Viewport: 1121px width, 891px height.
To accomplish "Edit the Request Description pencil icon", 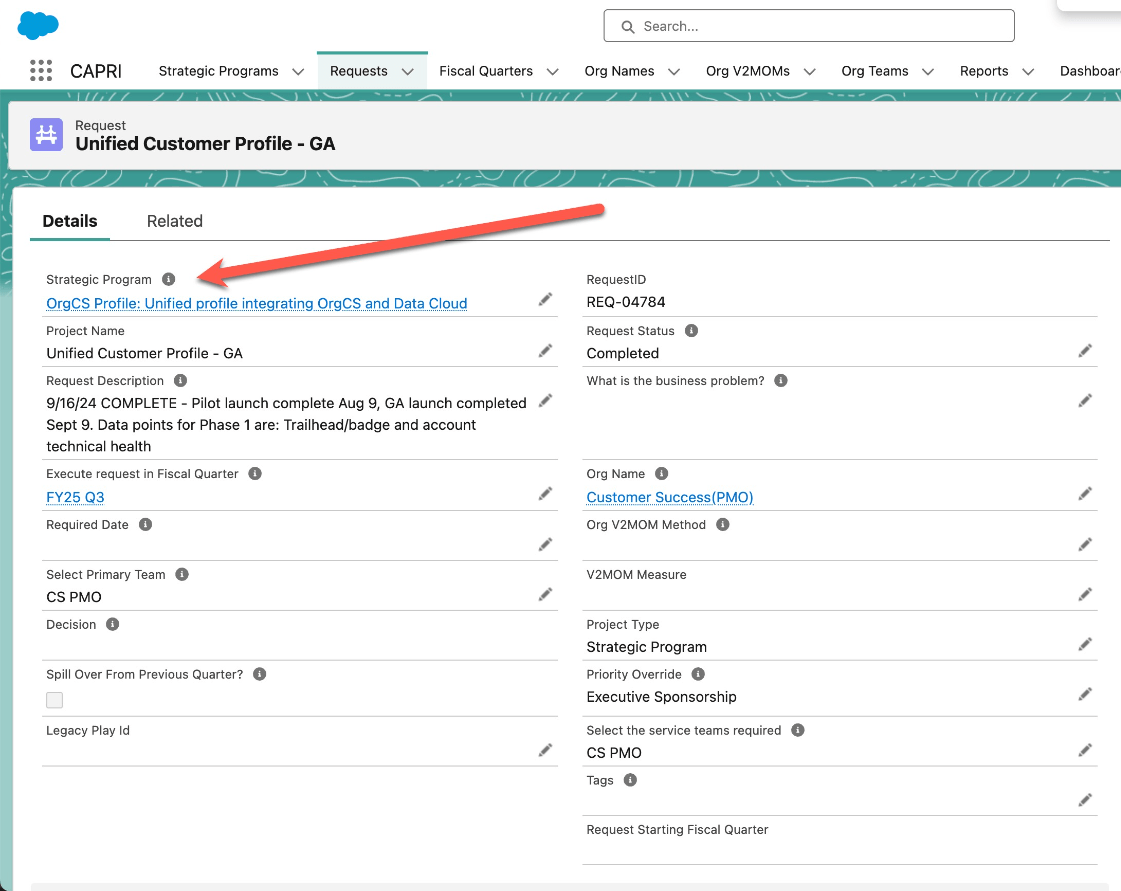I will click(545, 400).
